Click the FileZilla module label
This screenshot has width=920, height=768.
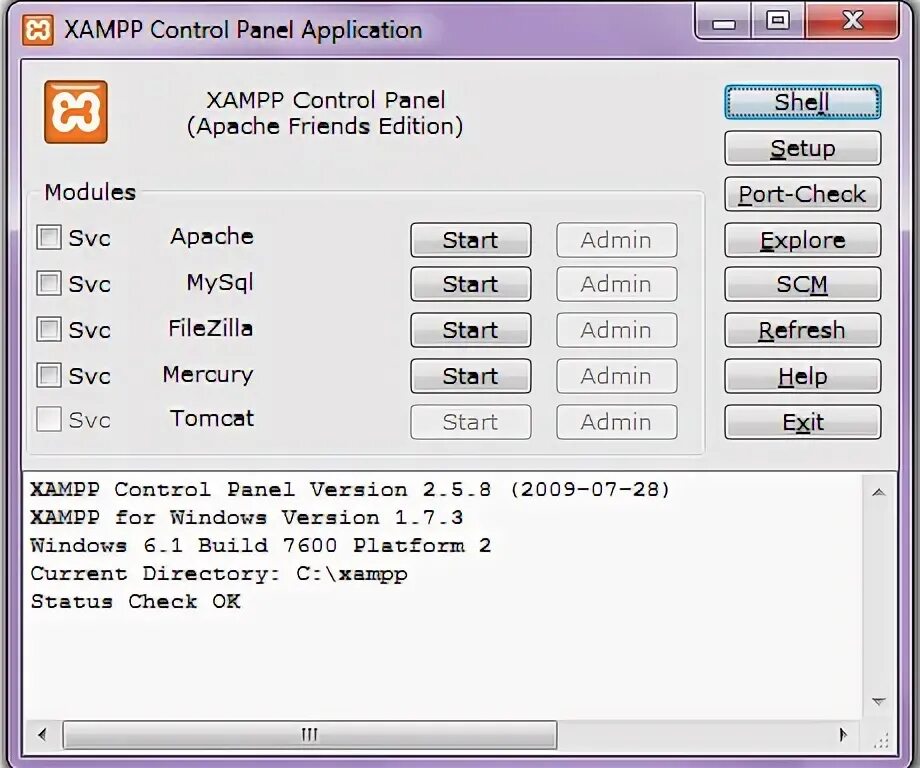211,328
